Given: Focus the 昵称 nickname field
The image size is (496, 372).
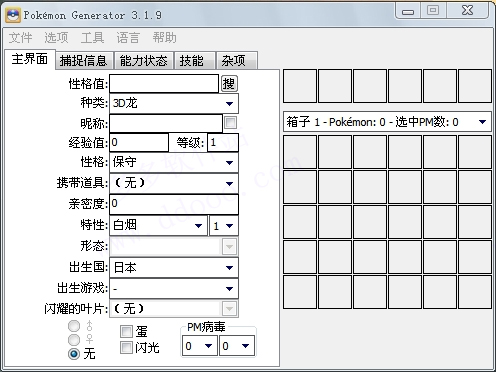Looking at the screenshot, I should click(166, 123).
